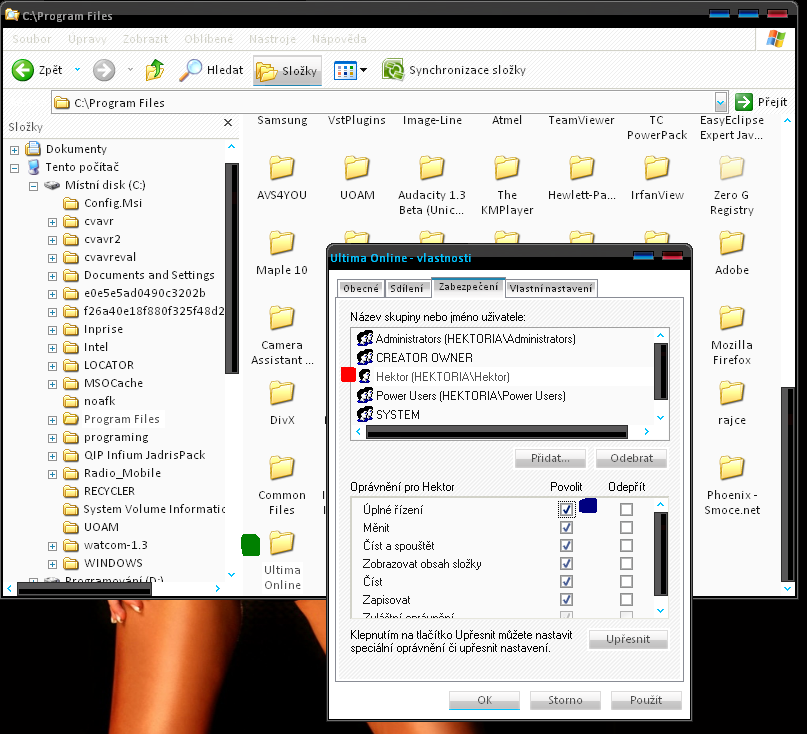Select the Hewlett-Pa... folder icon
Viewport: 807px width, 734px height.
click(582, 168)
